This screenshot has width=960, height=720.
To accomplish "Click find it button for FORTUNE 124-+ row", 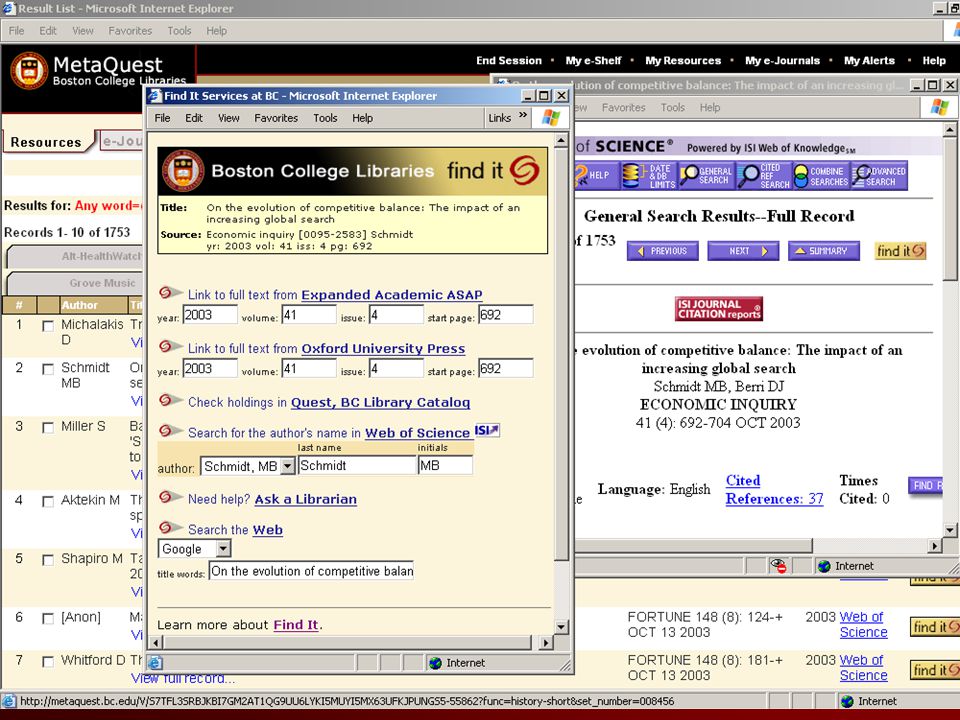I will click(934, 627).
